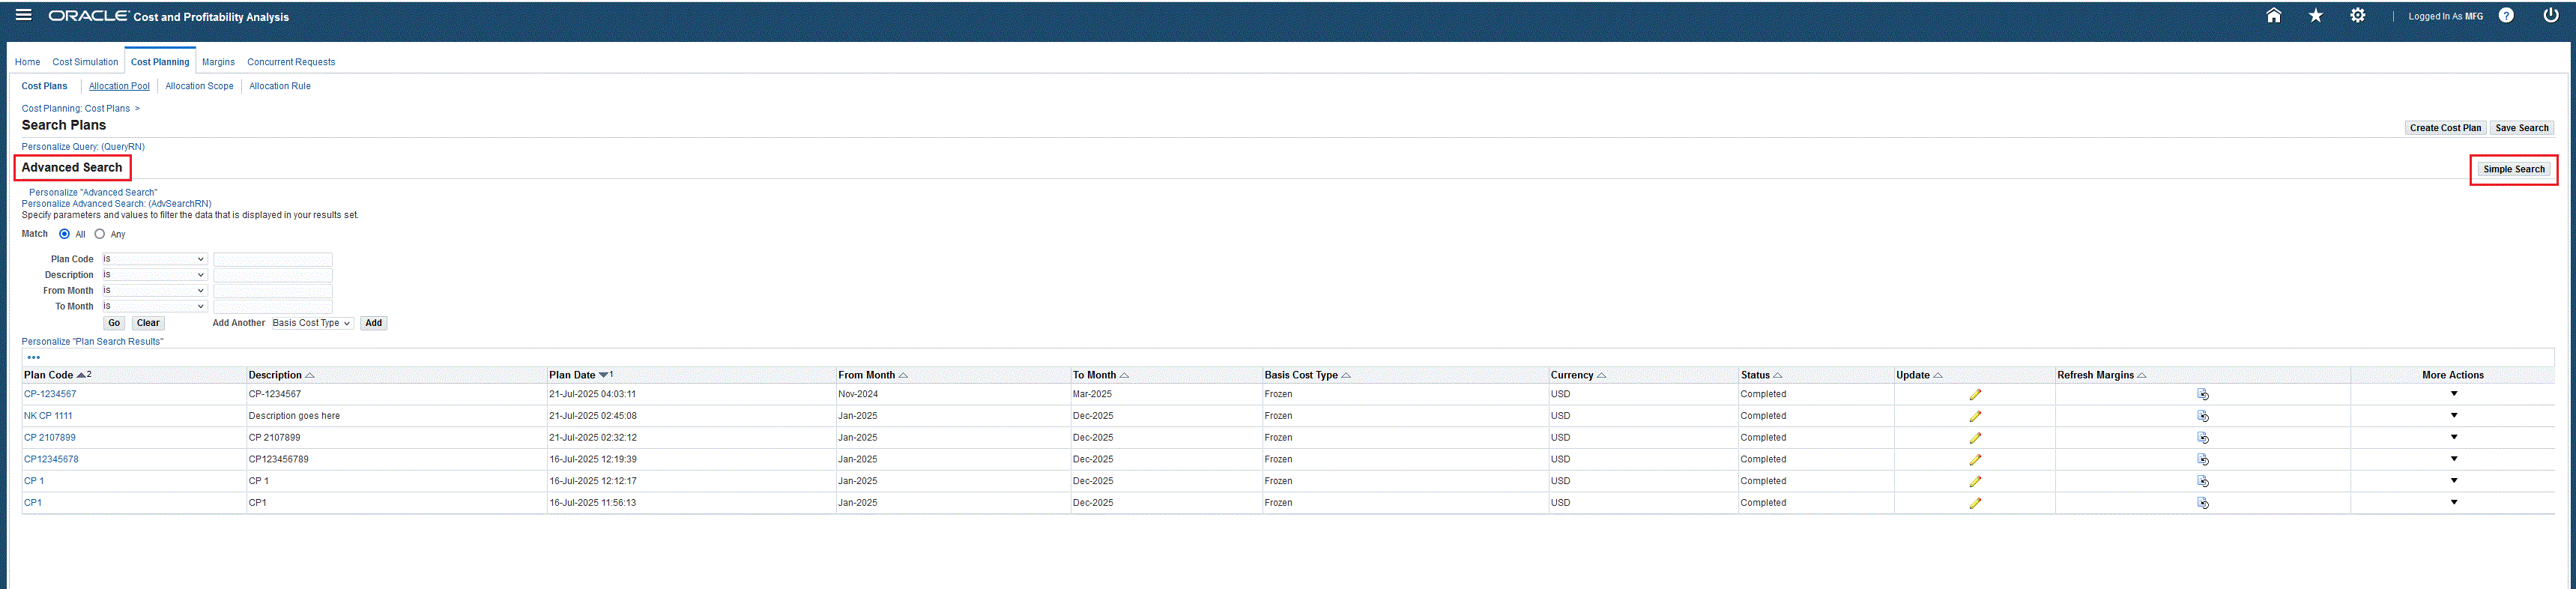Click the From Month value input field
The height and width of the screenshot is (589, 2576).
[272, 291]
